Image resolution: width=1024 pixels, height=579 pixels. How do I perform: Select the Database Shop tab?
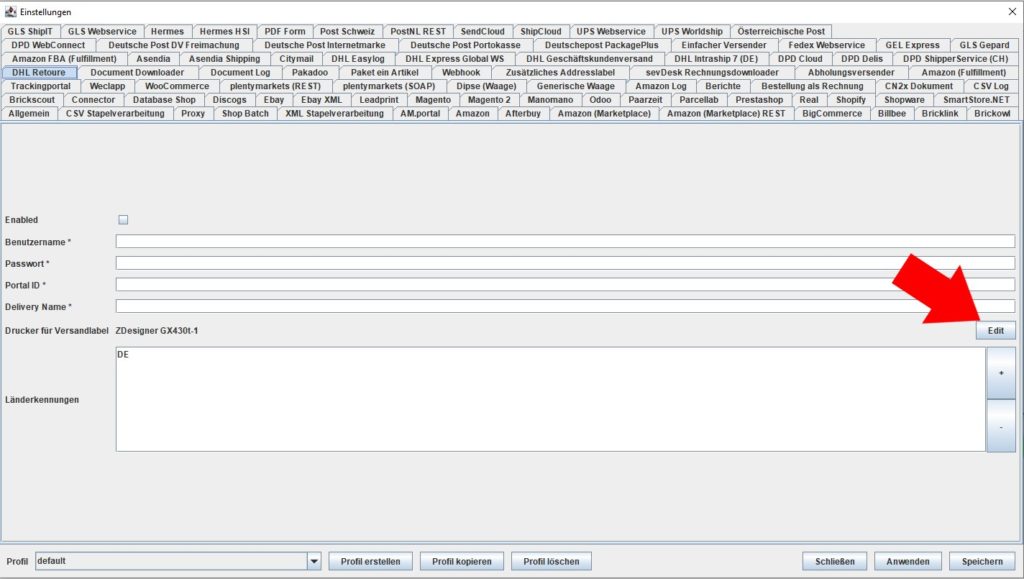(x=164, y=100)
